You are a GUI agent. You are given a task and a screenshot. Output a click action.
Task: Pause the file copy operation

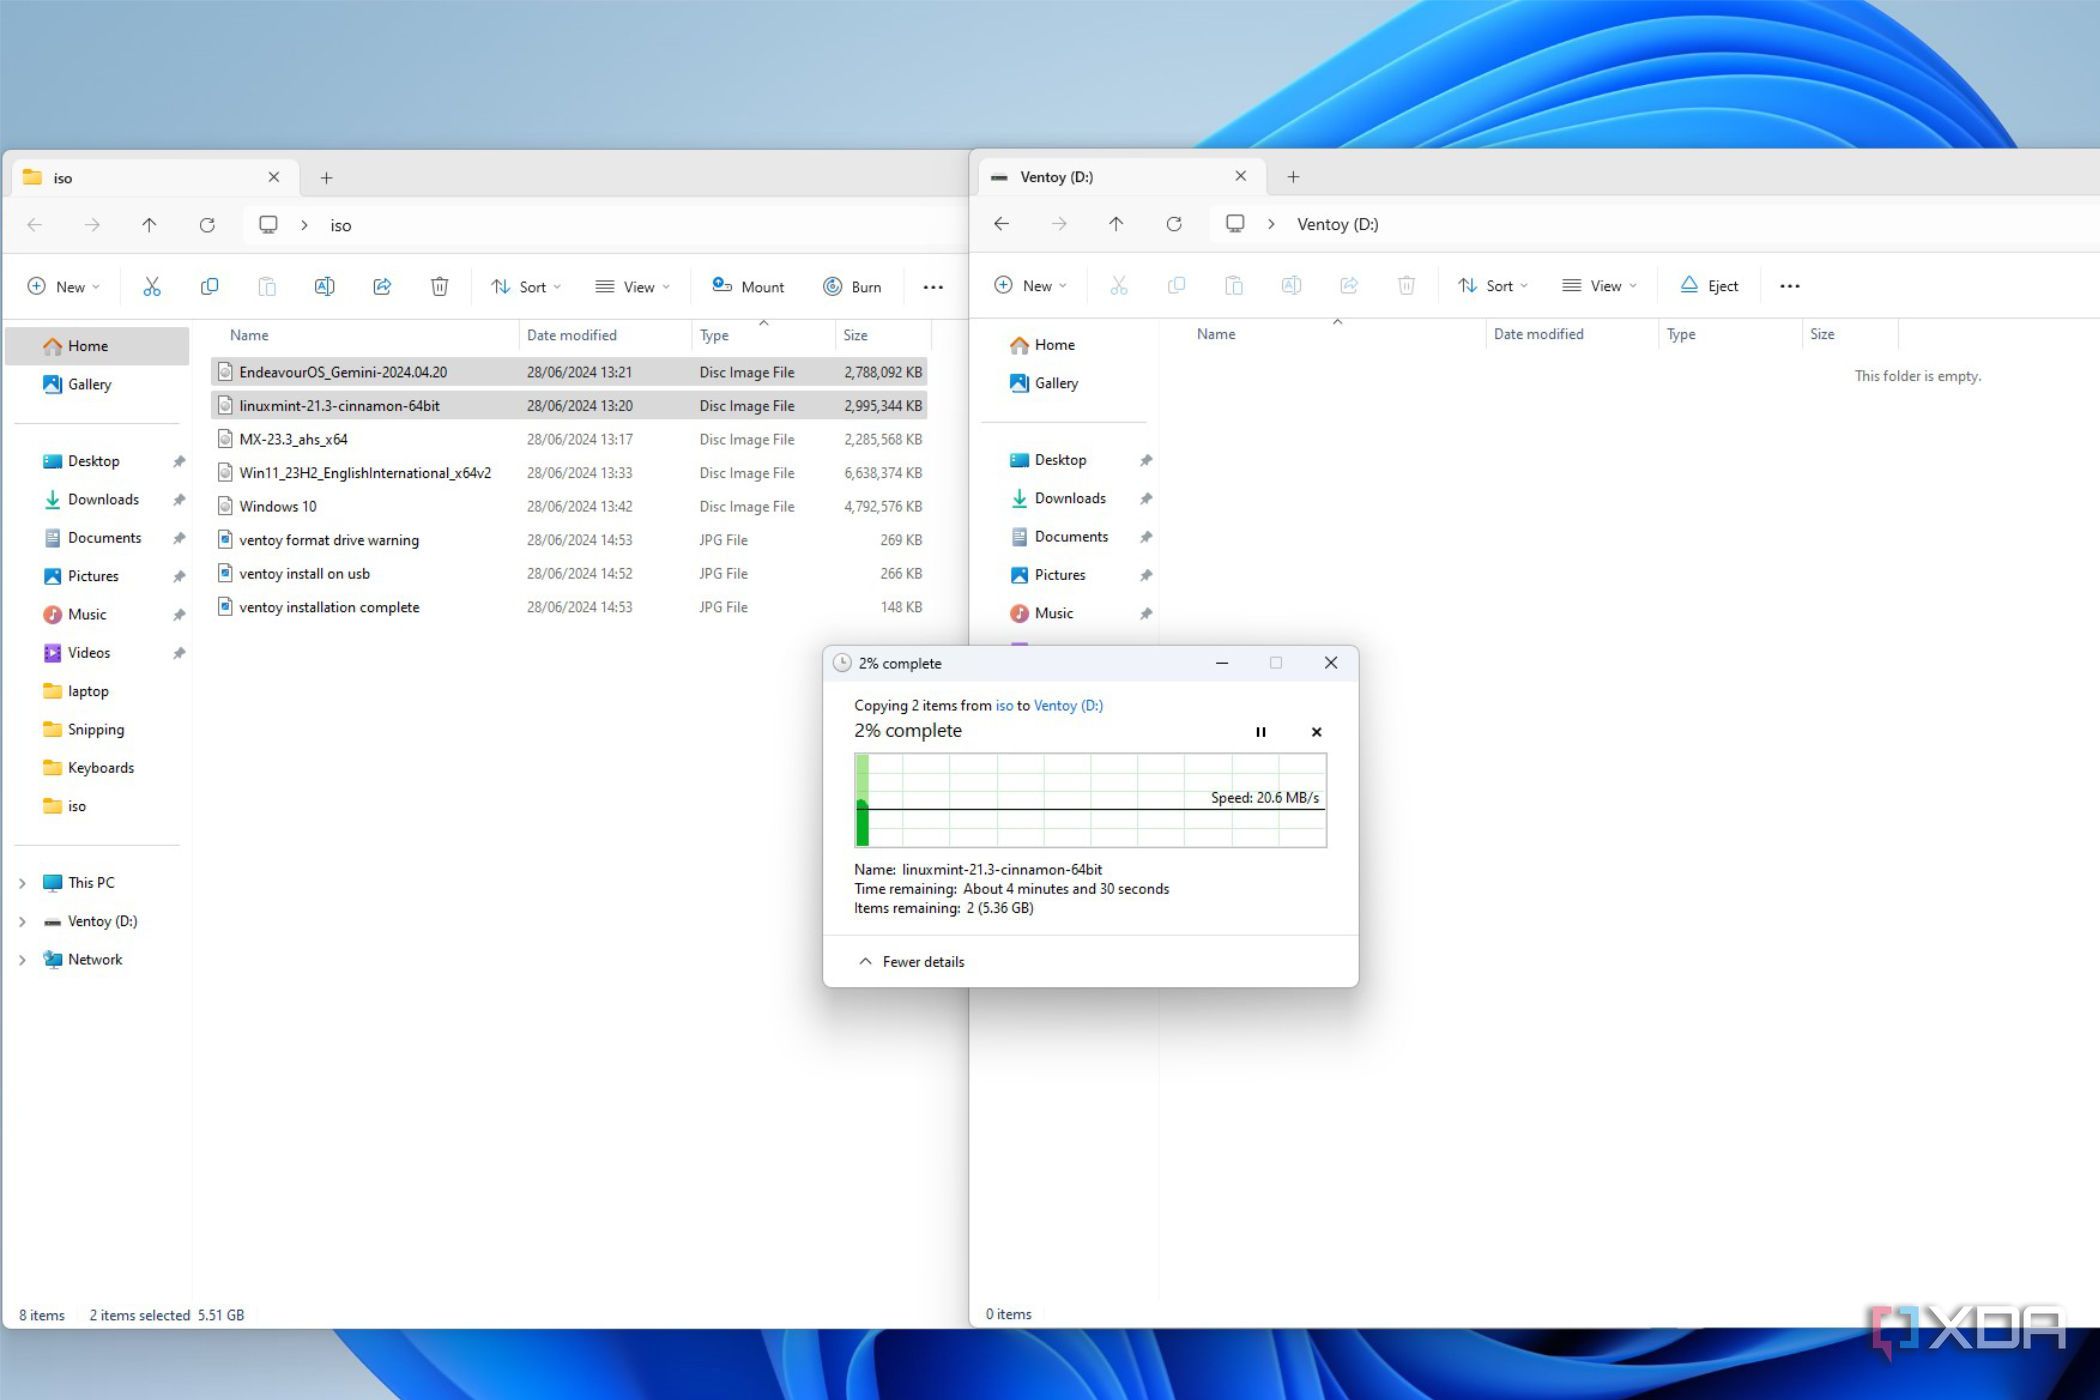tap(1261, 732)
